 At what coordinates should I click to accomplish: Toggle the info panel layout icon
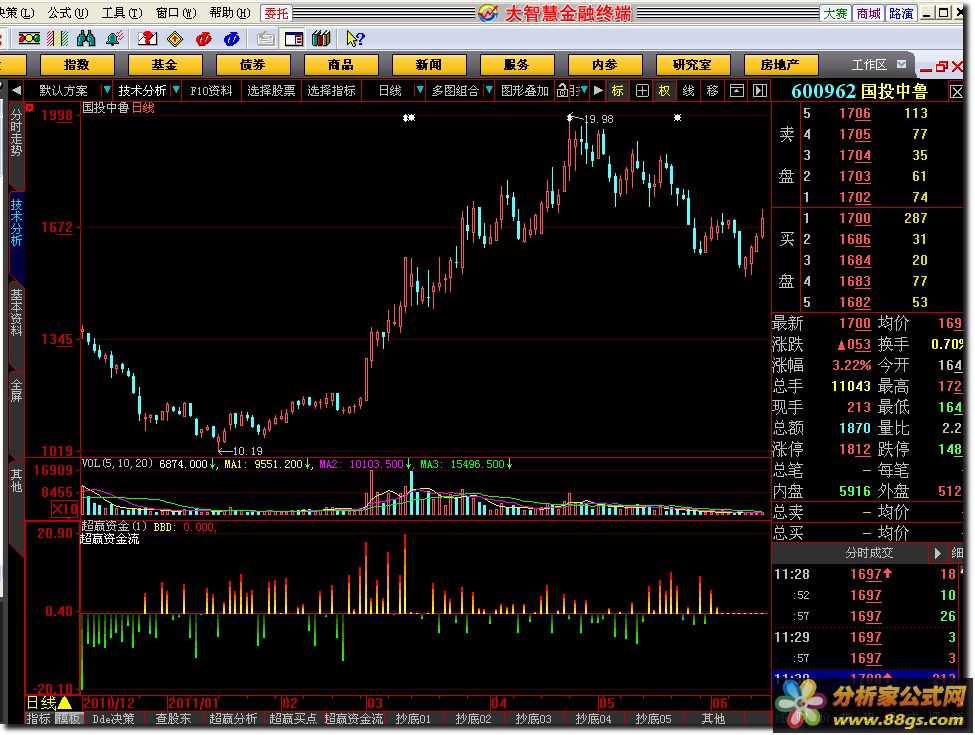pos(293,39)
